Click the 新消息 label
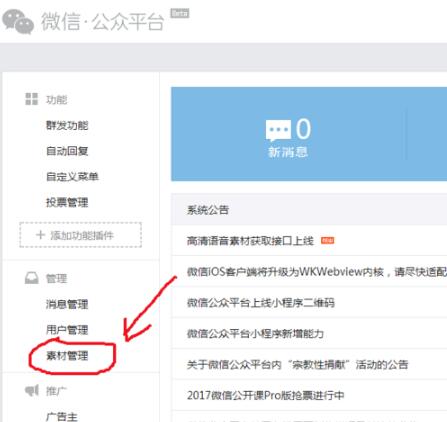The width and height of the screenshot is (447, 422). coord(288,152)
